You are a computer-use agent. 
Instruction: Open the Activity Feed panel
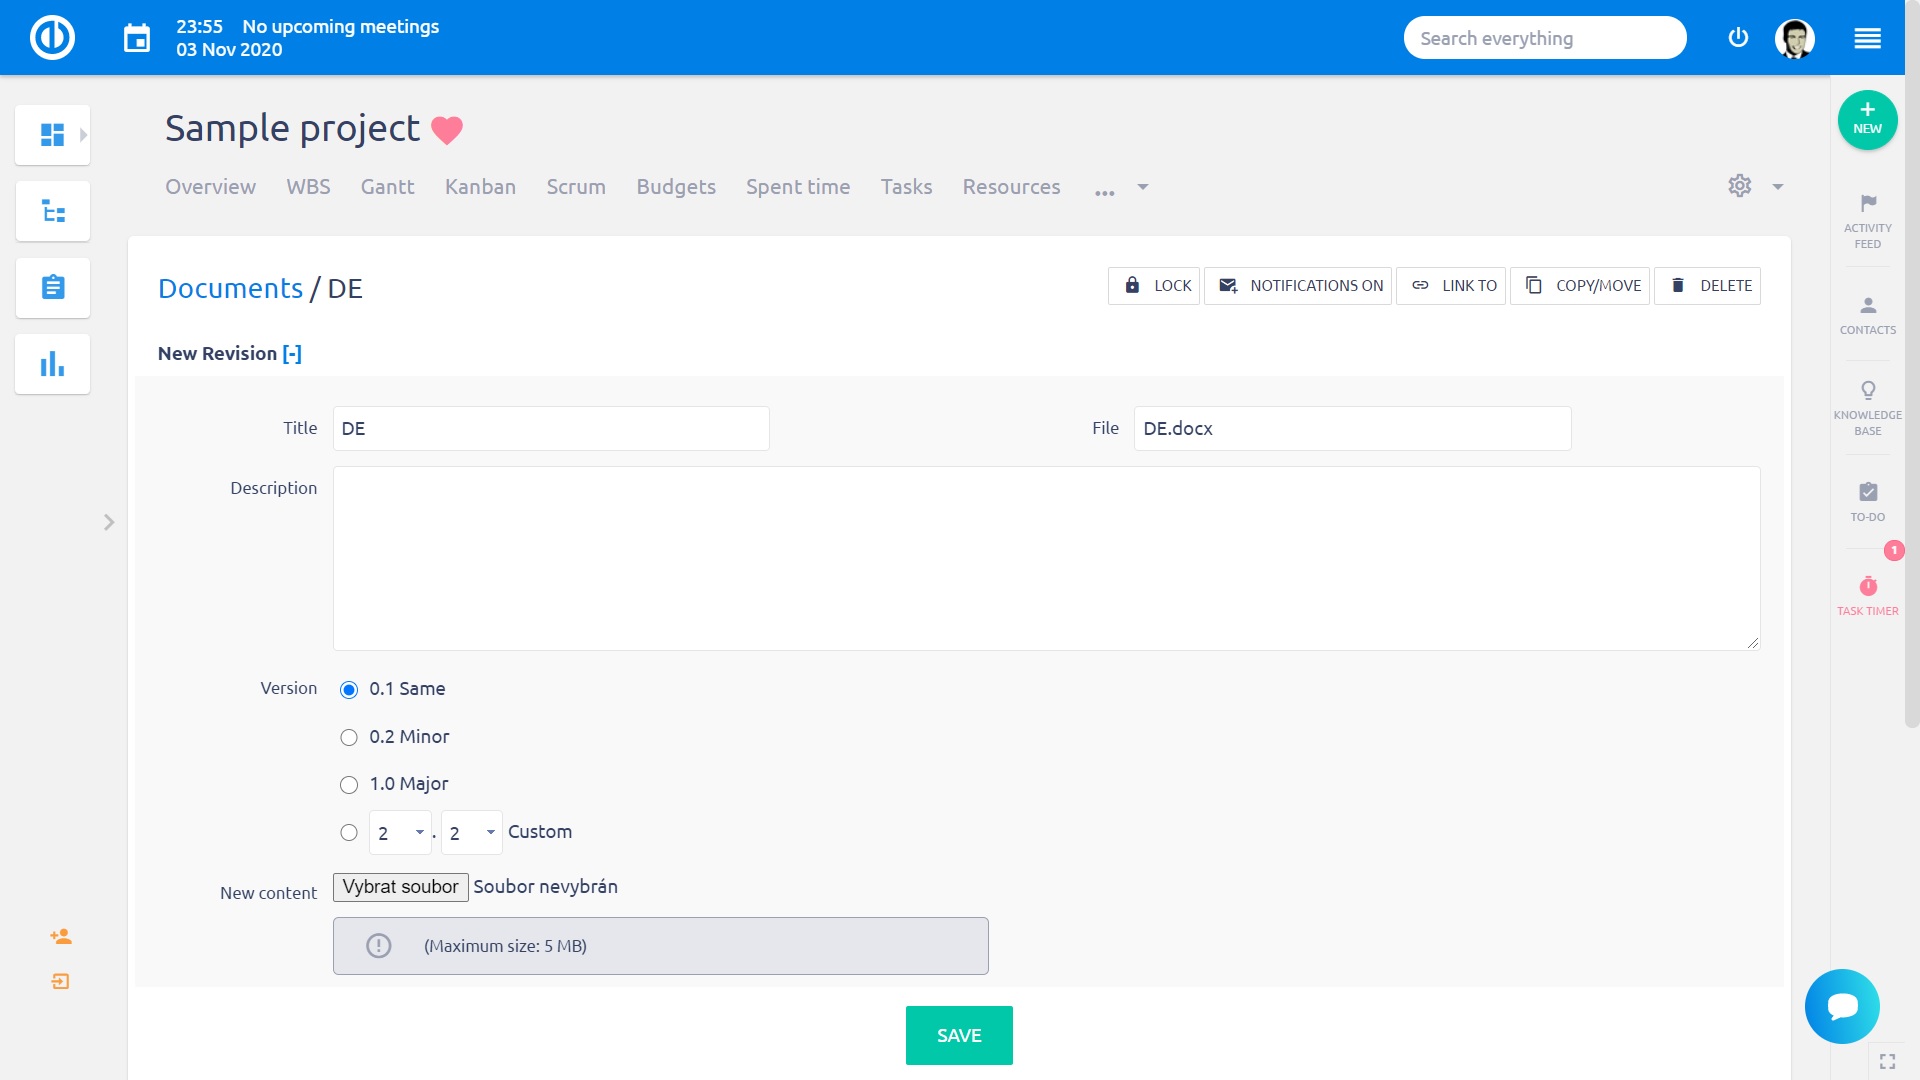pos(1868,220)
